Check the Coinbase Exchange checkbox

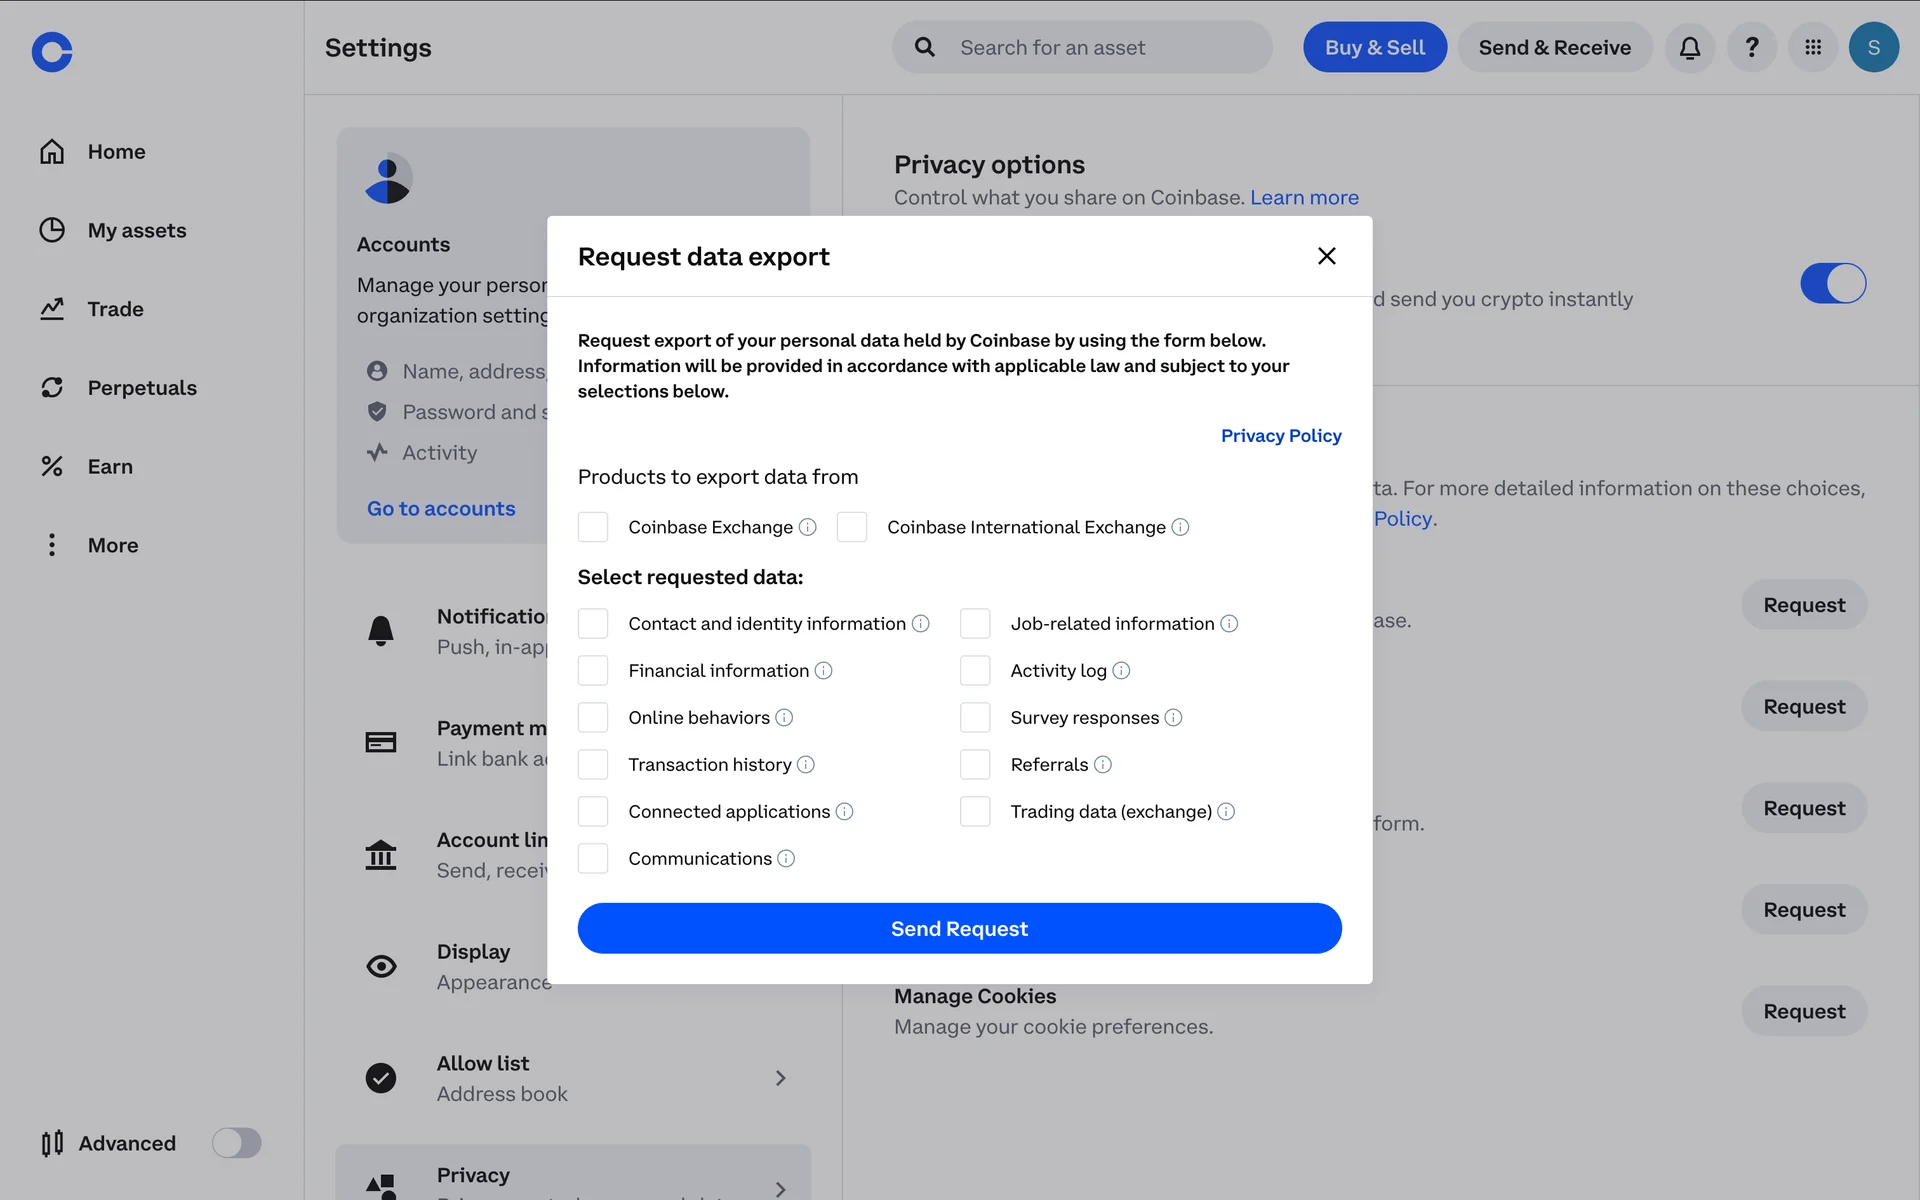pyautogui.click(x=593, y=527)
